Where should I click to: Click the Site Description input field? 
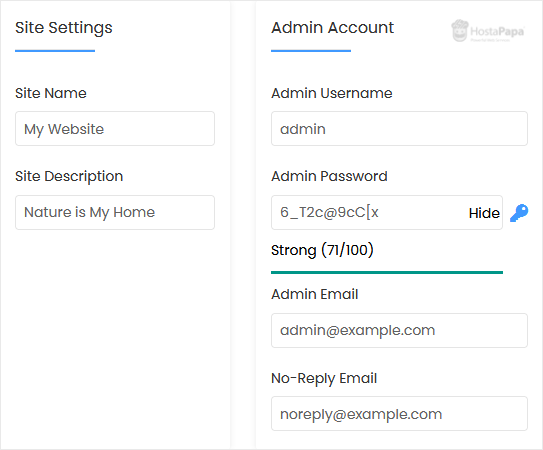click(115, 212)
